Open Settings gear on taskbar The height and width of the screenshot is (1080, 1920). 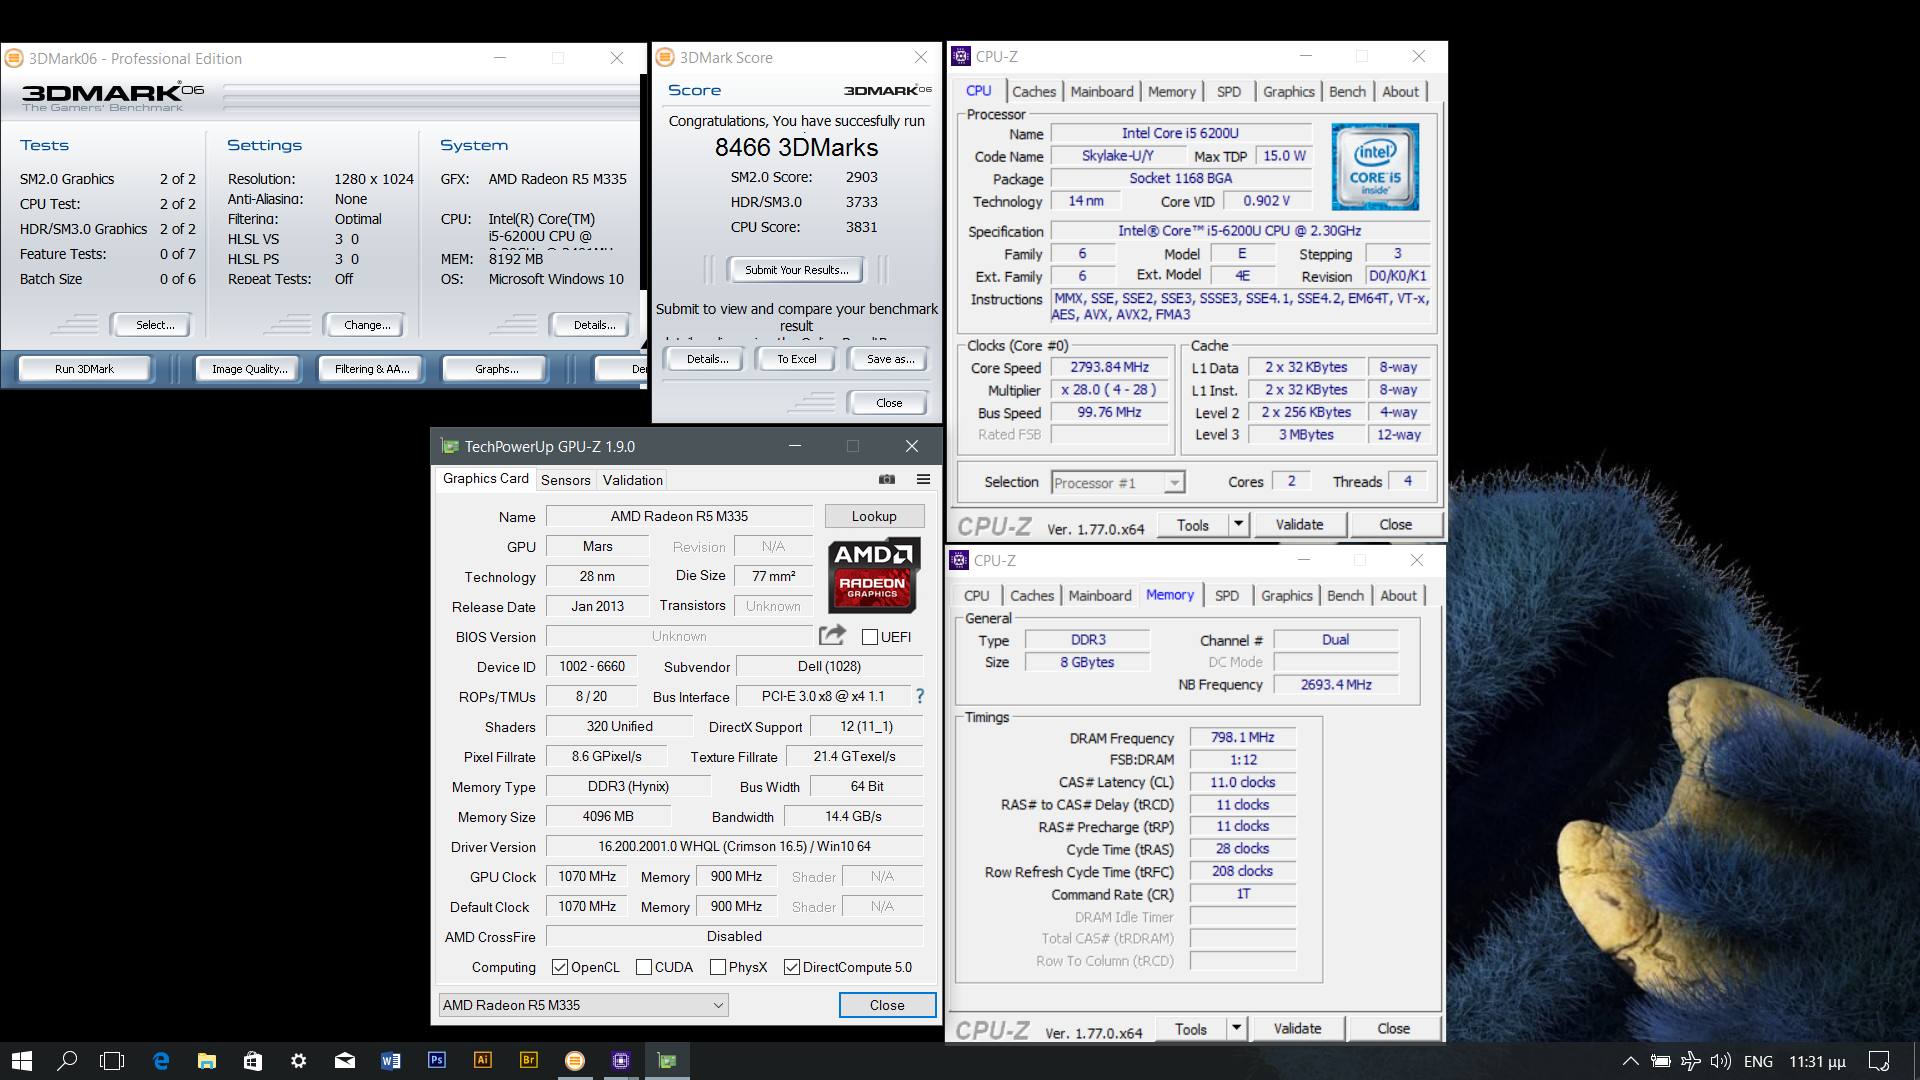tap(299, 1061)
